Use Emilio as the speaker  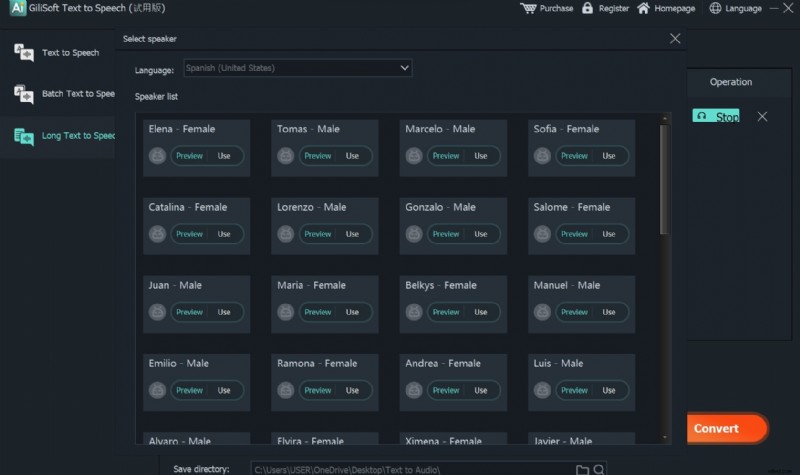click(x=224, y=390)
